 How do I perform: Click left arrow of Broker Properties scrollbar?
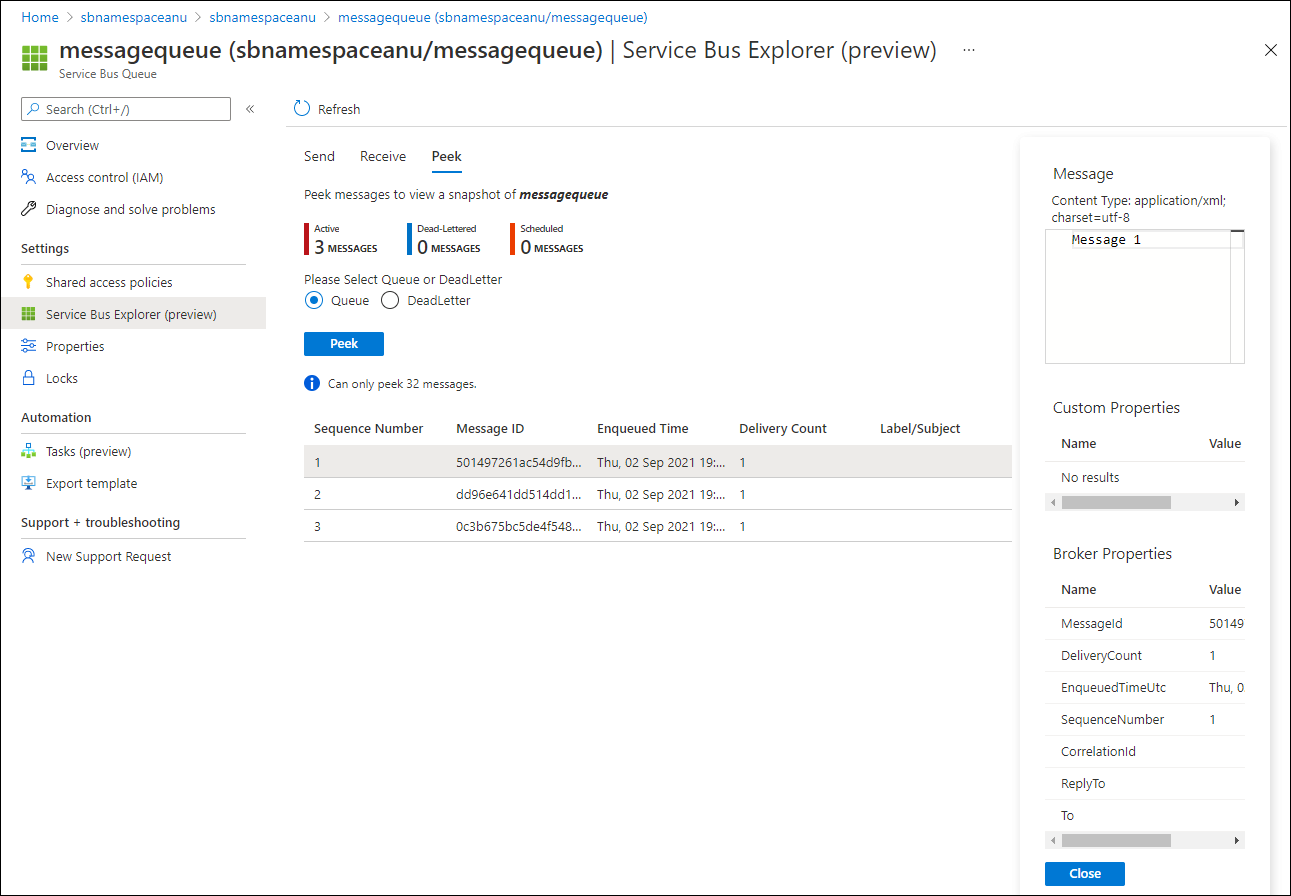click(1051, 841)
